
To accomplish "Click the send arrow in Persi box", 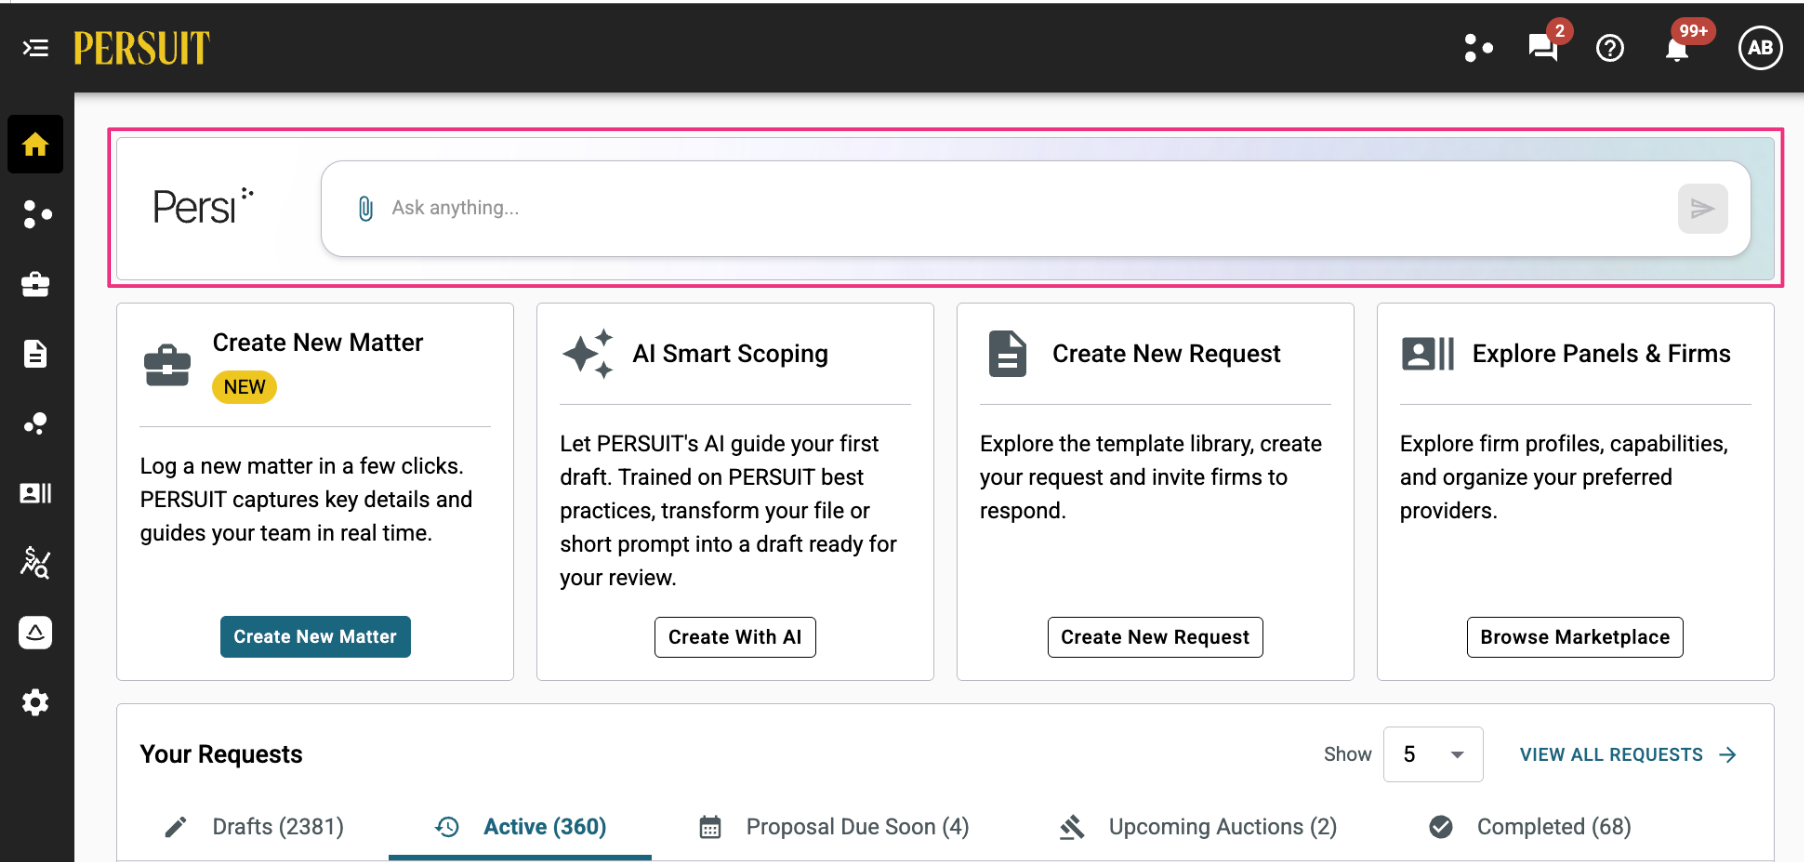I will (1702, 208).
